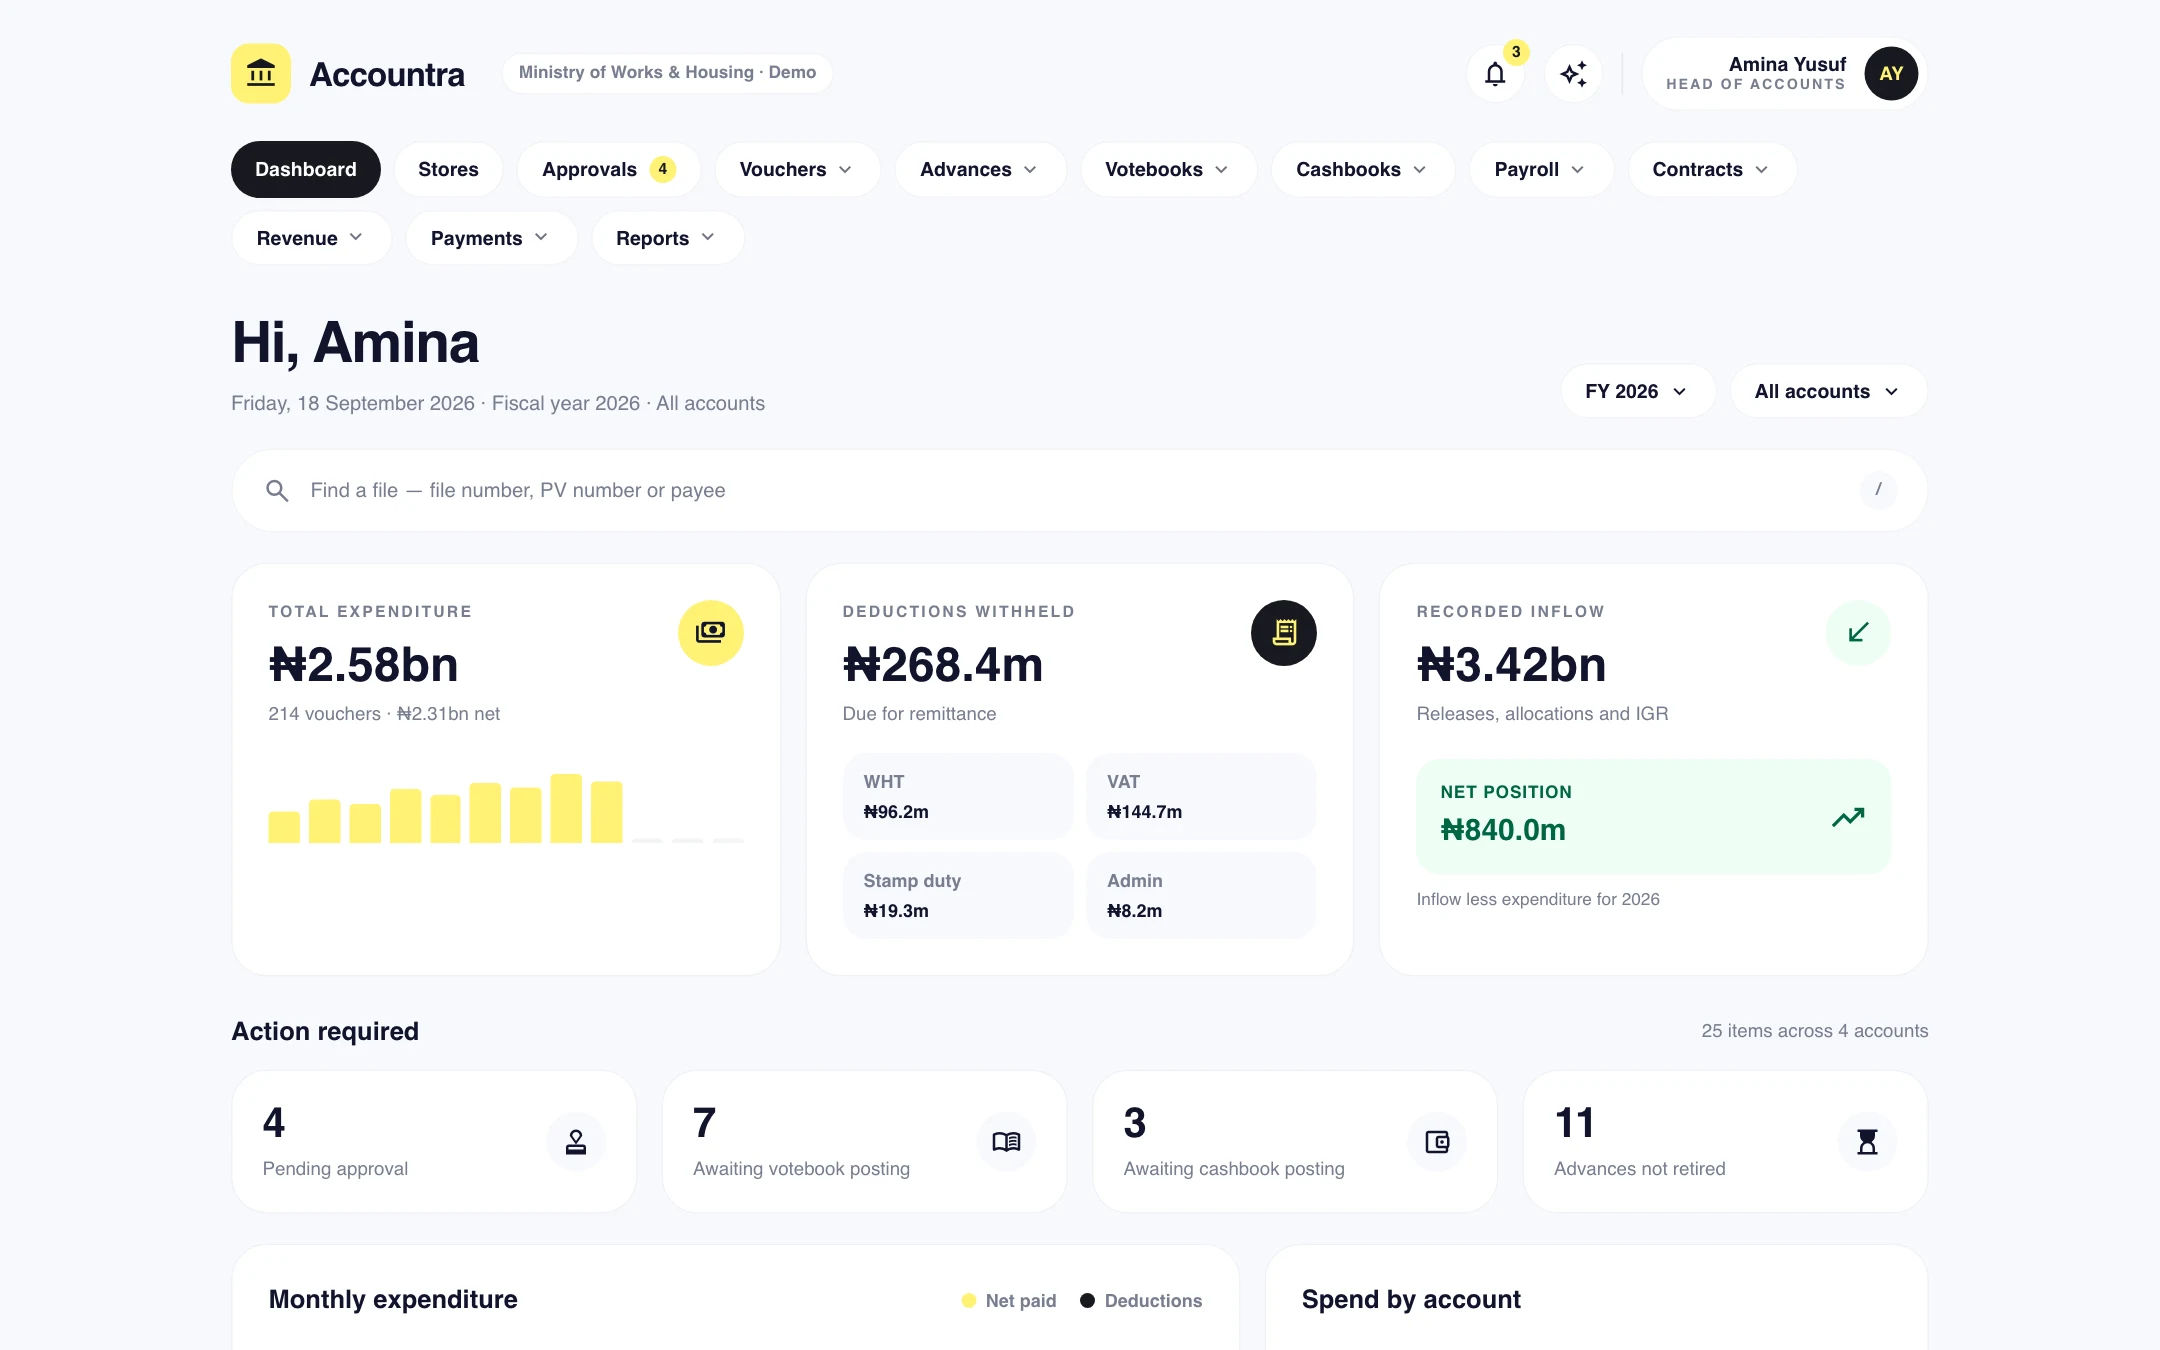Click the Spend by account heading
This screenshot has width=2160, height=1350.
coord(1411,1299)
